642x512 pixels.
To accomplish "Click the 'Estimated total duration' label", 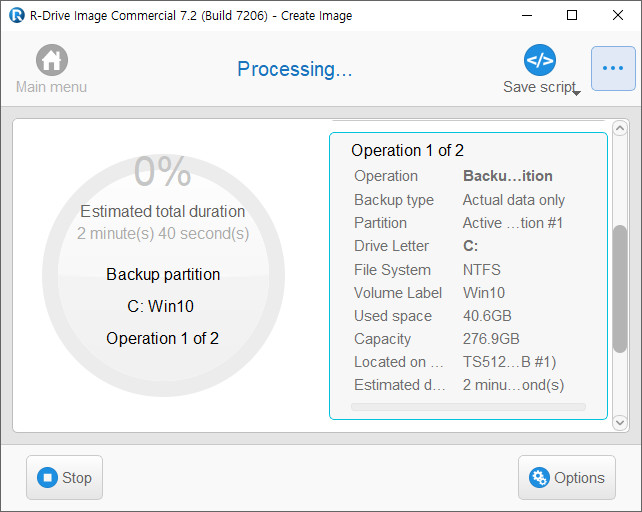I will pos(163,211).
